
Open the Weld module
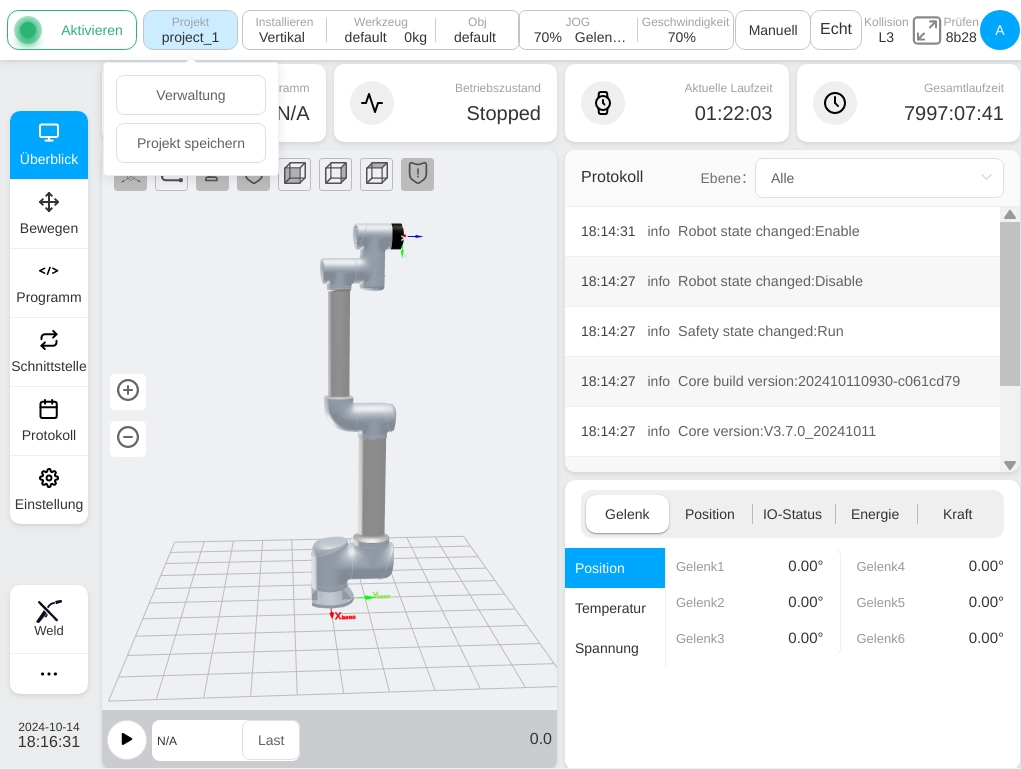pos(49,619)
